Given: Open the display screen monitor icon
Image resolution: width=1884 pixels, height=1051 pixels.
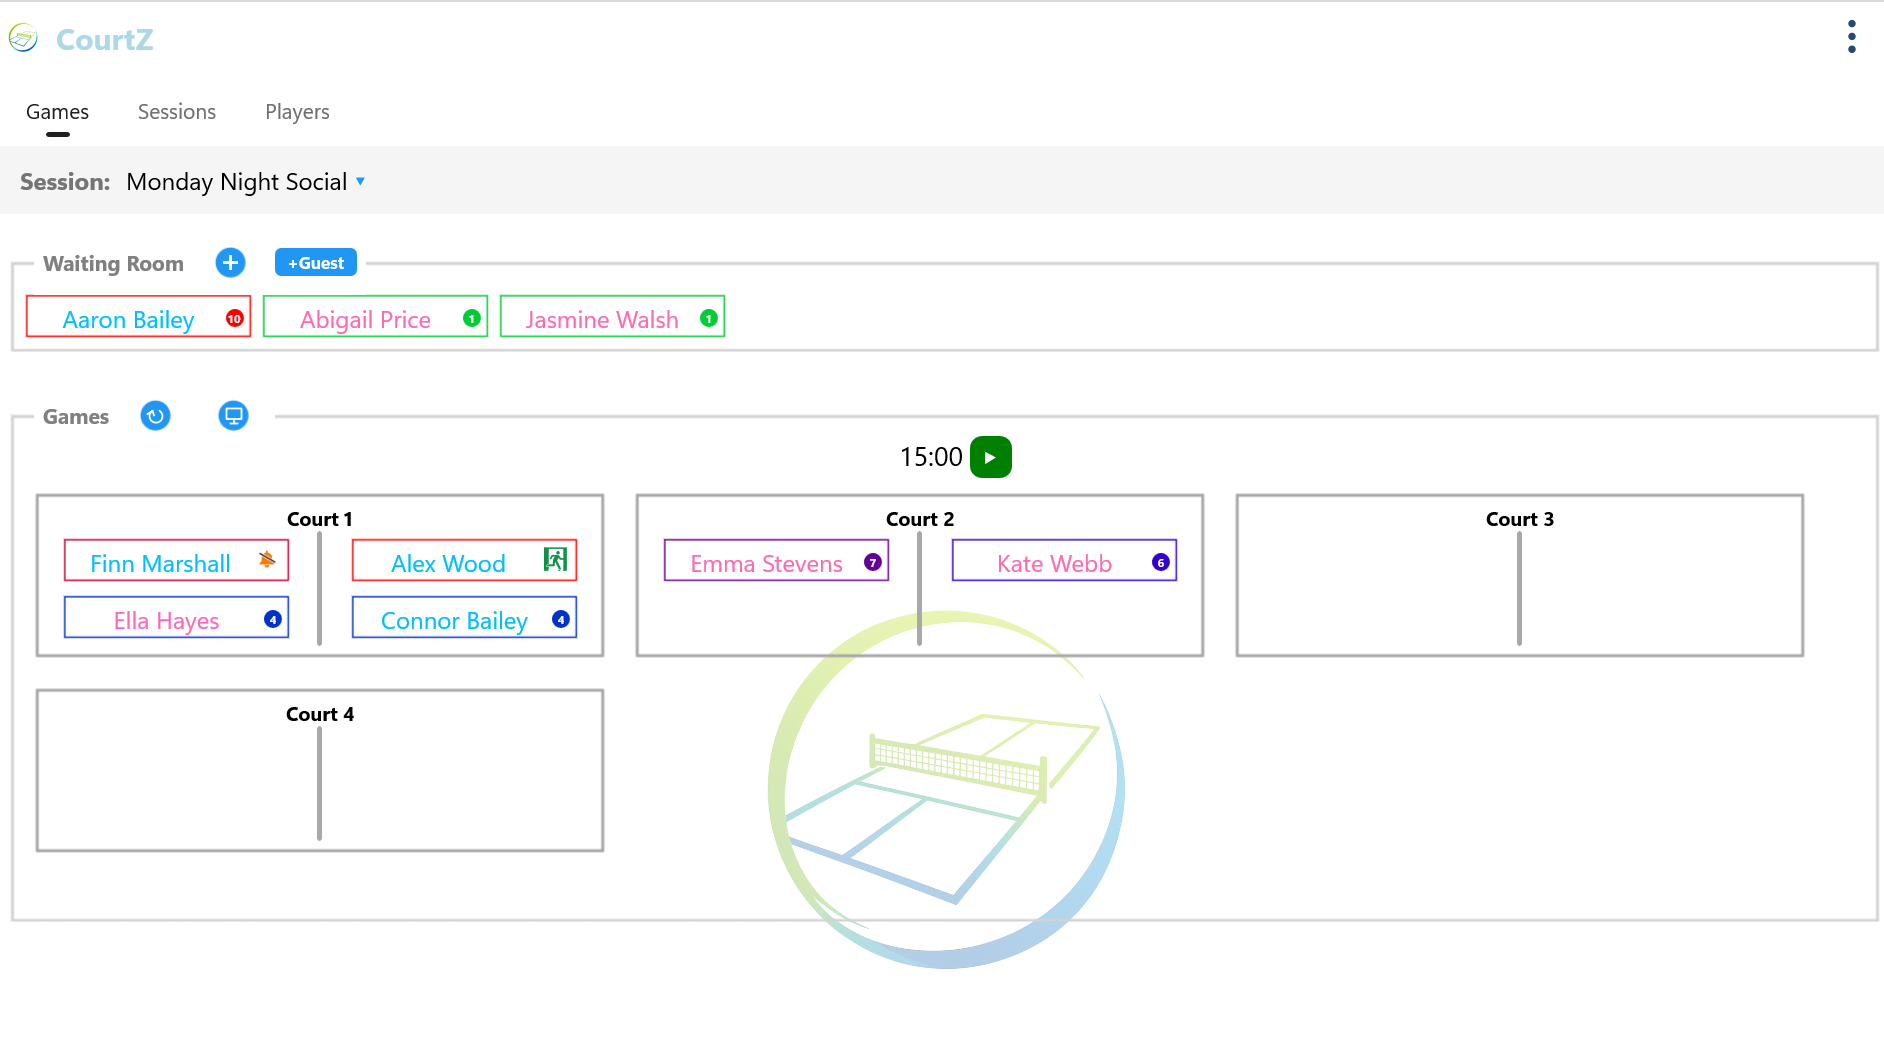Looking at the screenshot, I should (233, 416).
